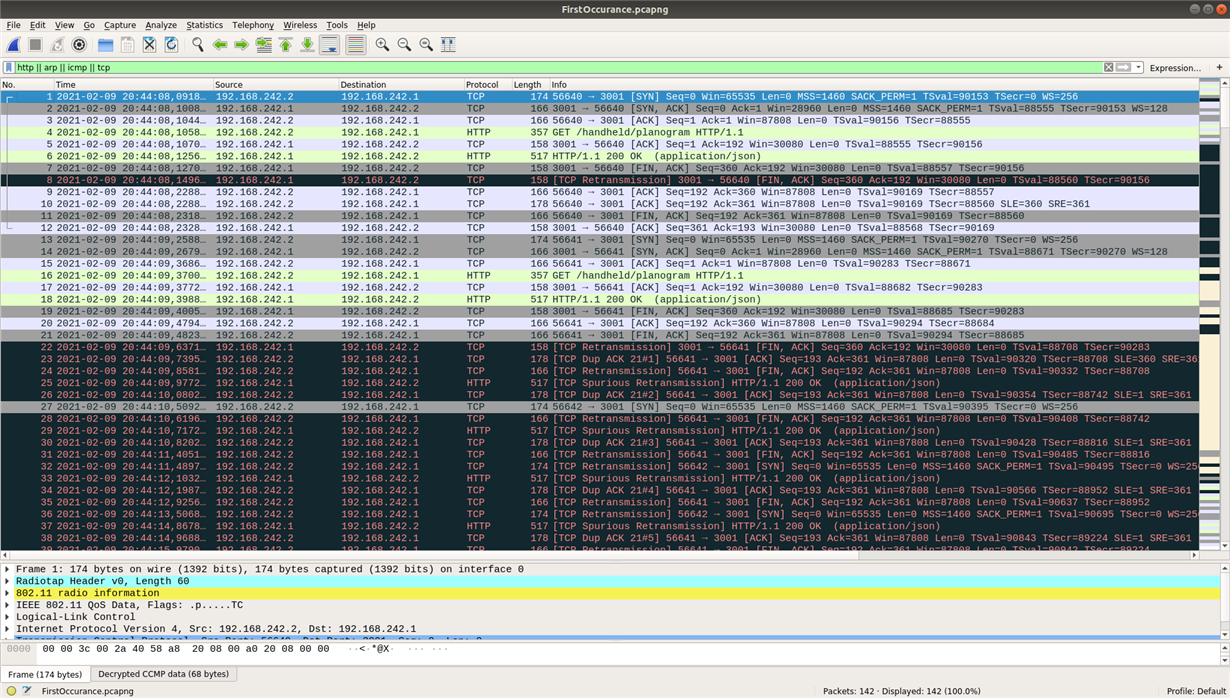Apply the display filter arrow
1230x698 pixels.
coord(1123,68)
